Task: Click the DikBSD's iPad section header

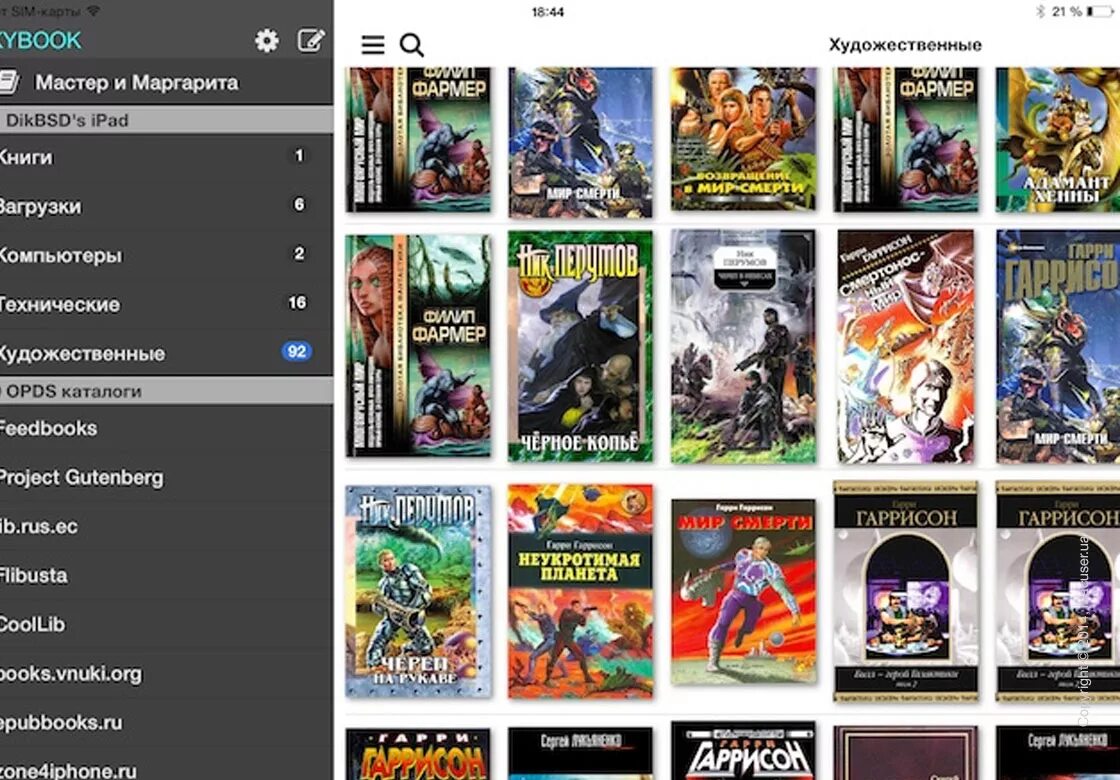Action: click(166, 120)
